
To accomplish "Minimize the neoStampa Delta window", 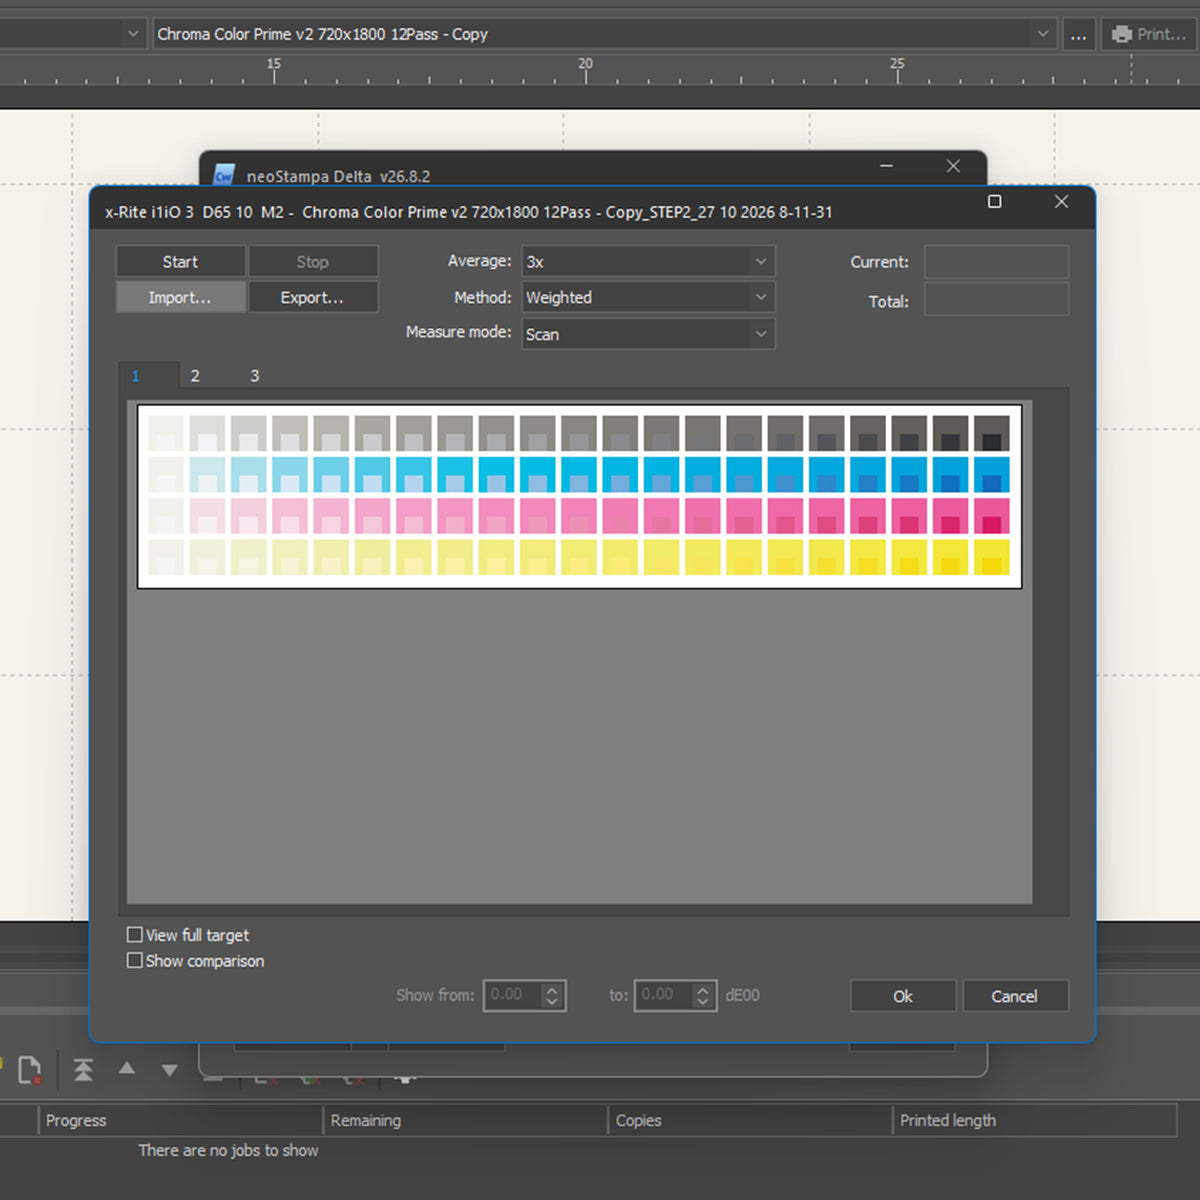I will coord(886,166).
